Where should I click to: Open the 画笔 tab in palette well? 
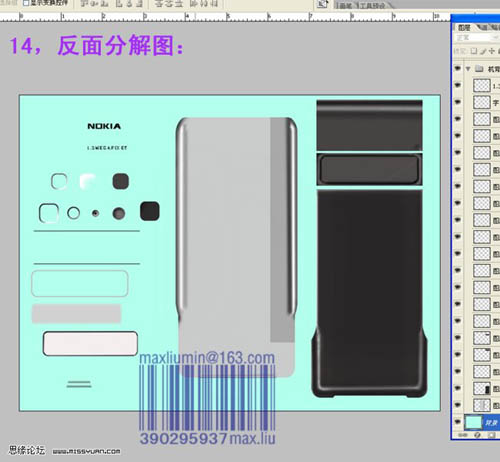[345, 5]
